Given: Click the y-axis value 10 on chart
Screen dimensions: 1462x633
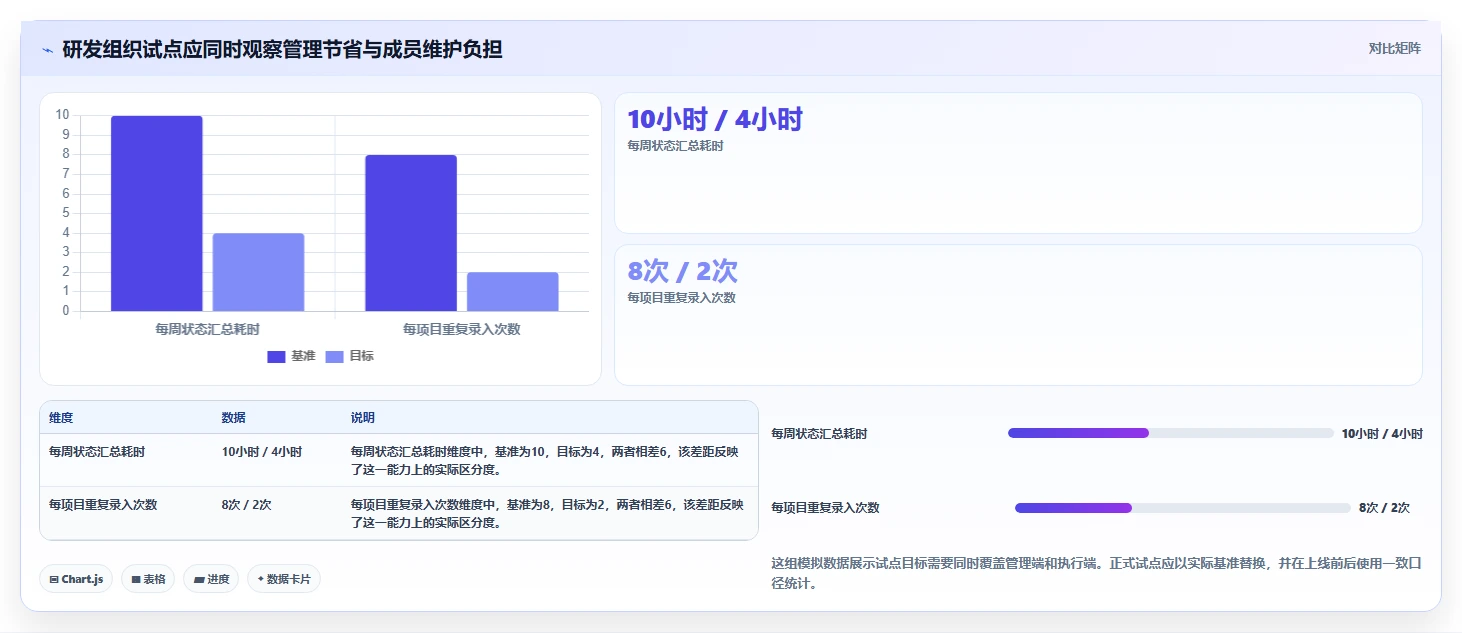Looking at the screenshot, I should [x=63, y=115].
